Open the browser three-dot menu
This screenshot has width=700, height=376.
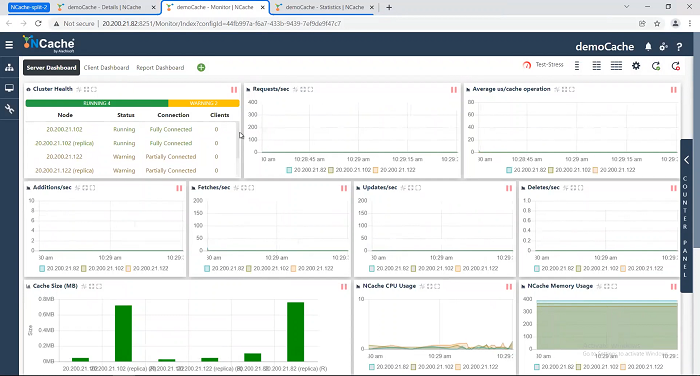[x=690, y=23]
